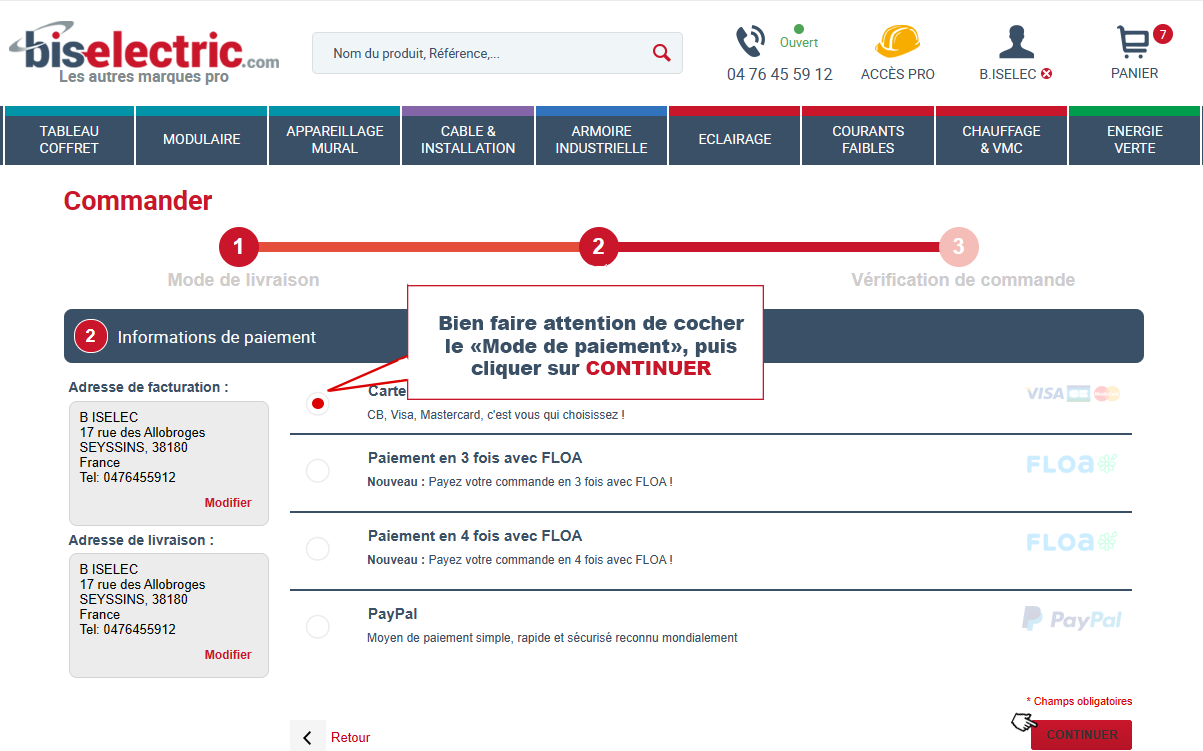Open the Eclairage category menu
This screenshot has width=1203, height=751.
coord(735,139)
